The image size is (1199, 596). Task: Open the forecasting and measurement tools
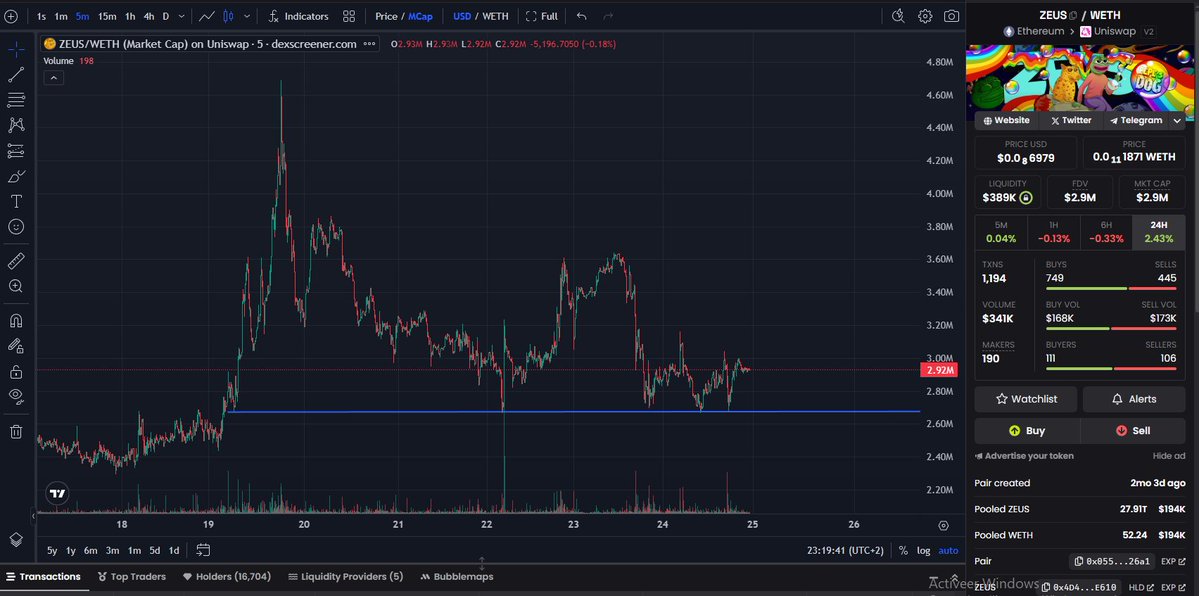coord(16,150)
